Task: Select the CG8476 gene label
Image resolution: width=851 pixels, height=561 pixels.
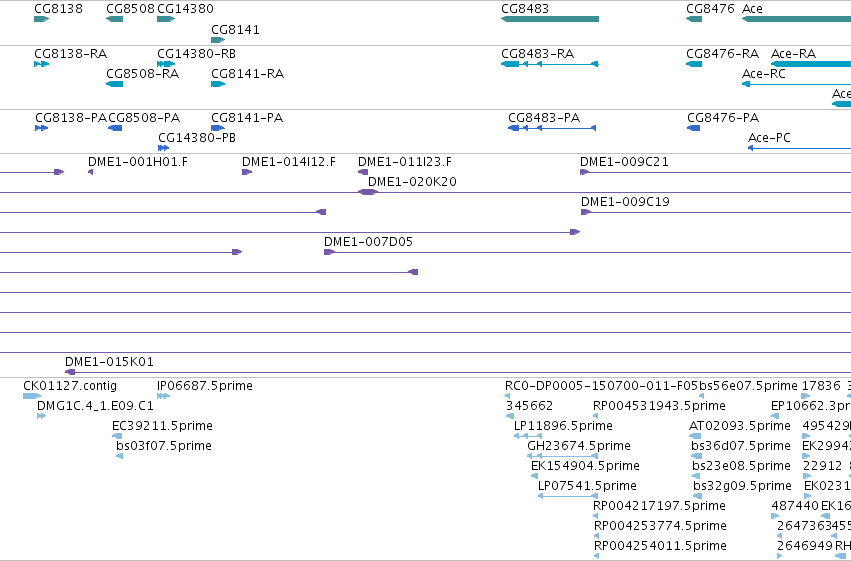Action: pyautogui.click(x=710, y=9)
